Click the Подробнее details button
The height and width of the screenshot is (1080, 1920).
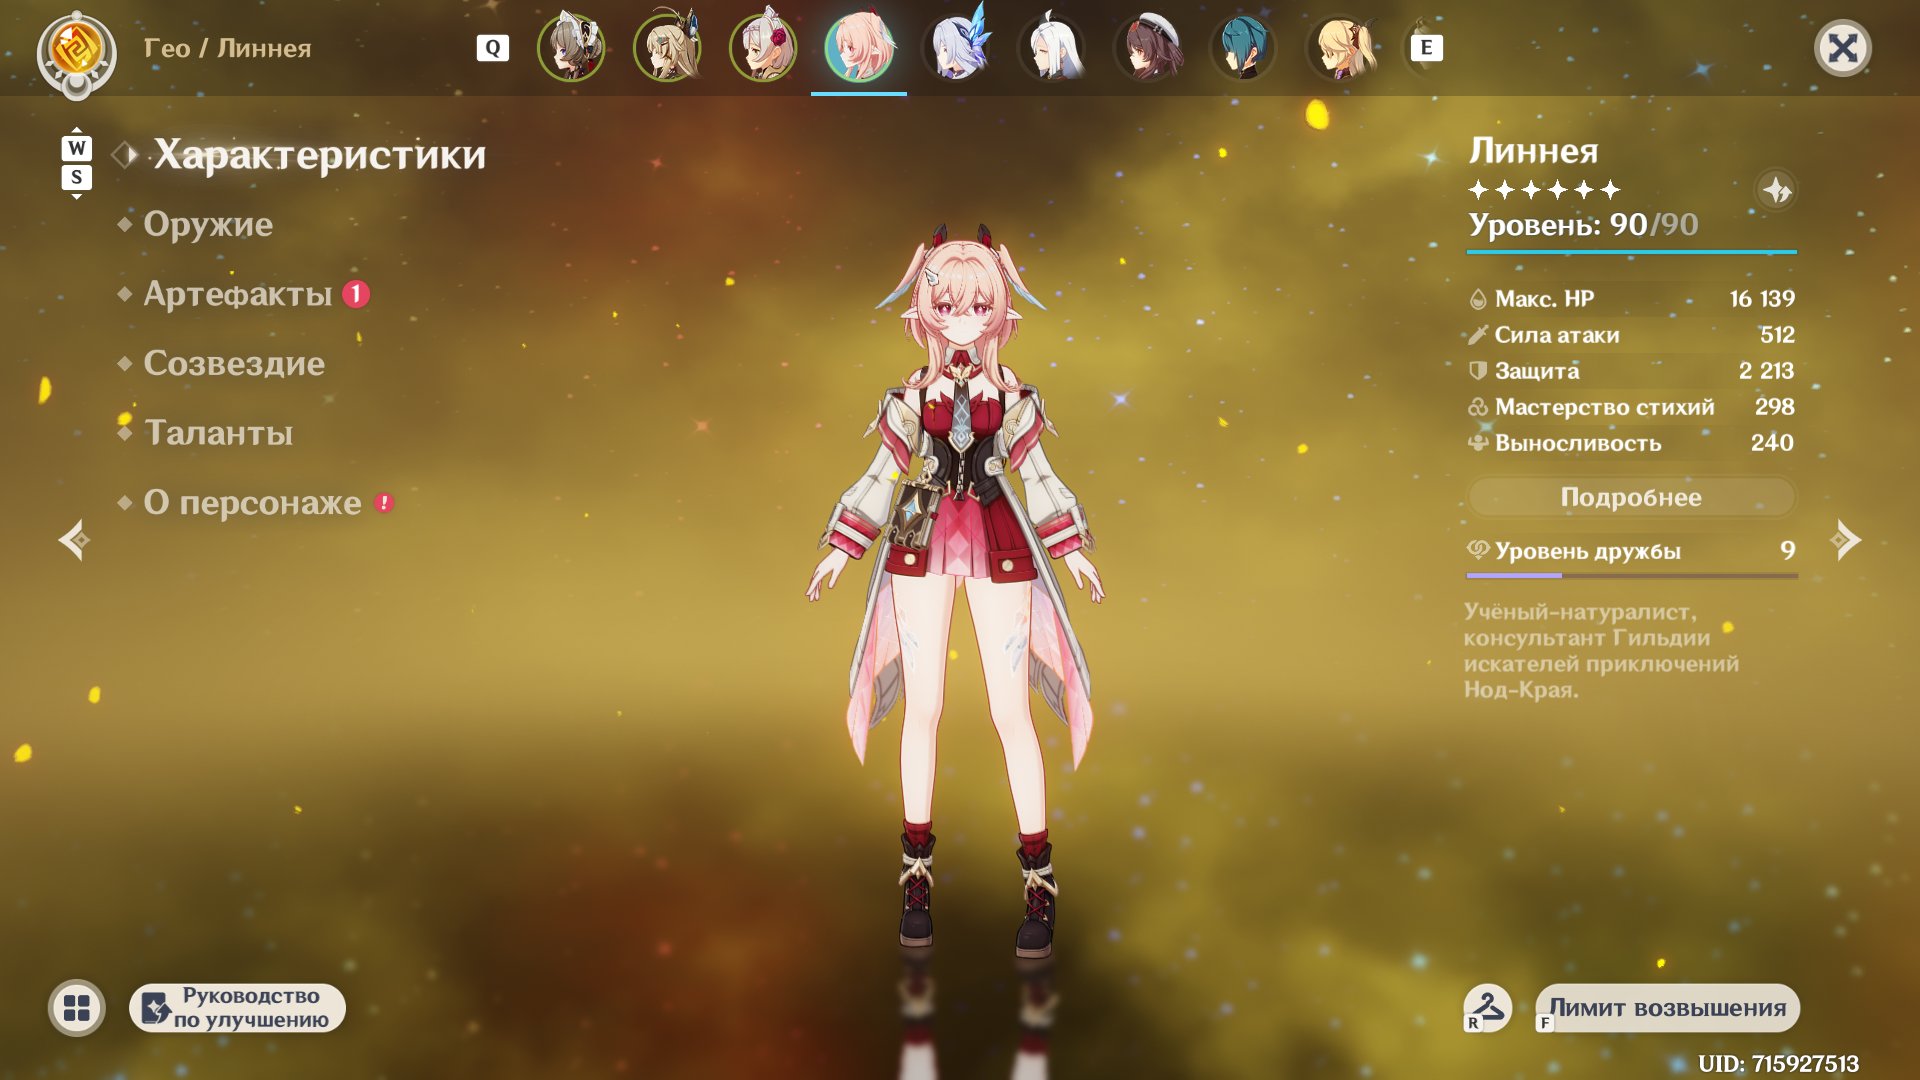[1631, 497]
